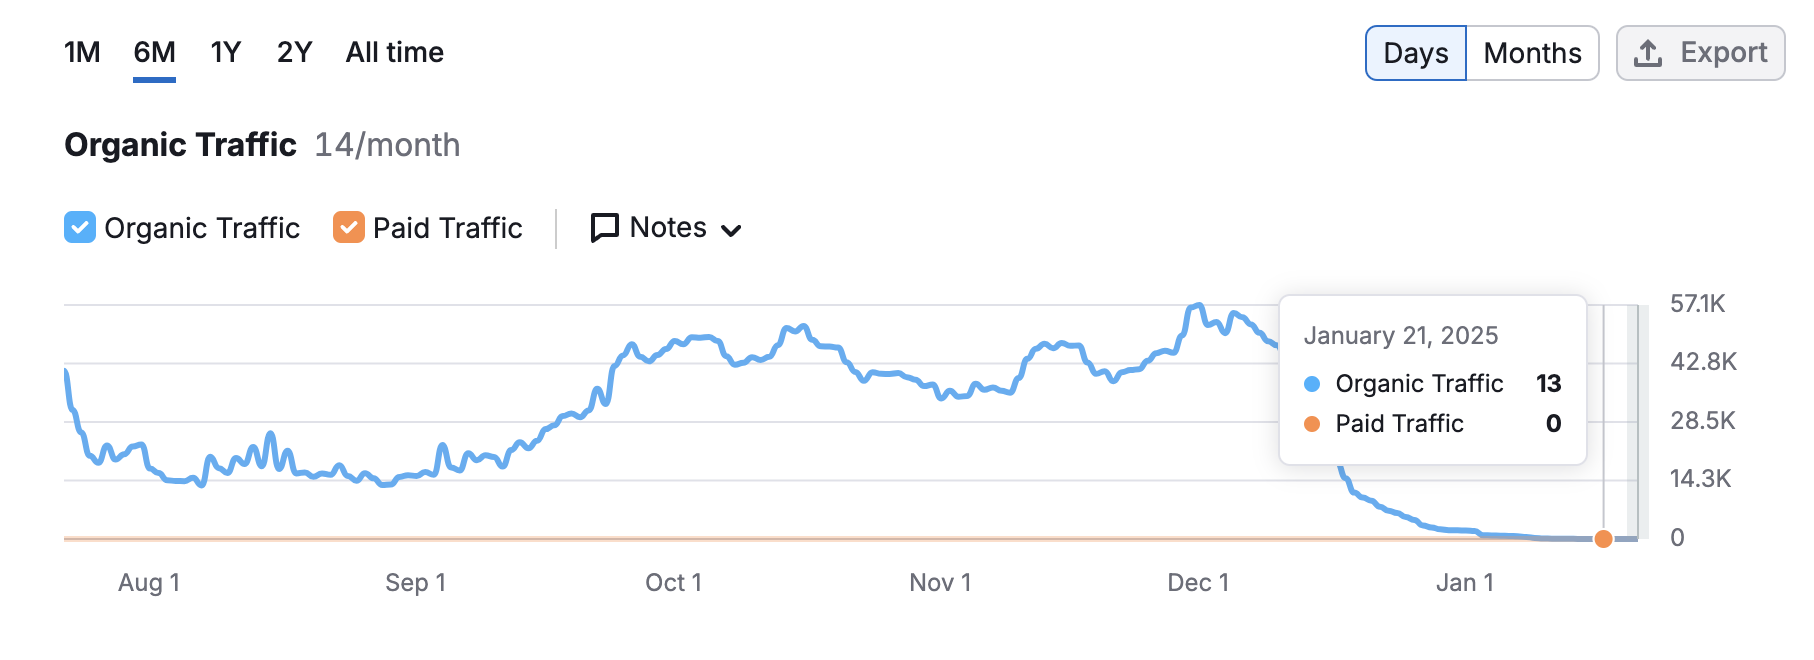Click the orange Paid Traffic tooltip dot
1814x660 pixels.
(1312, 424)
